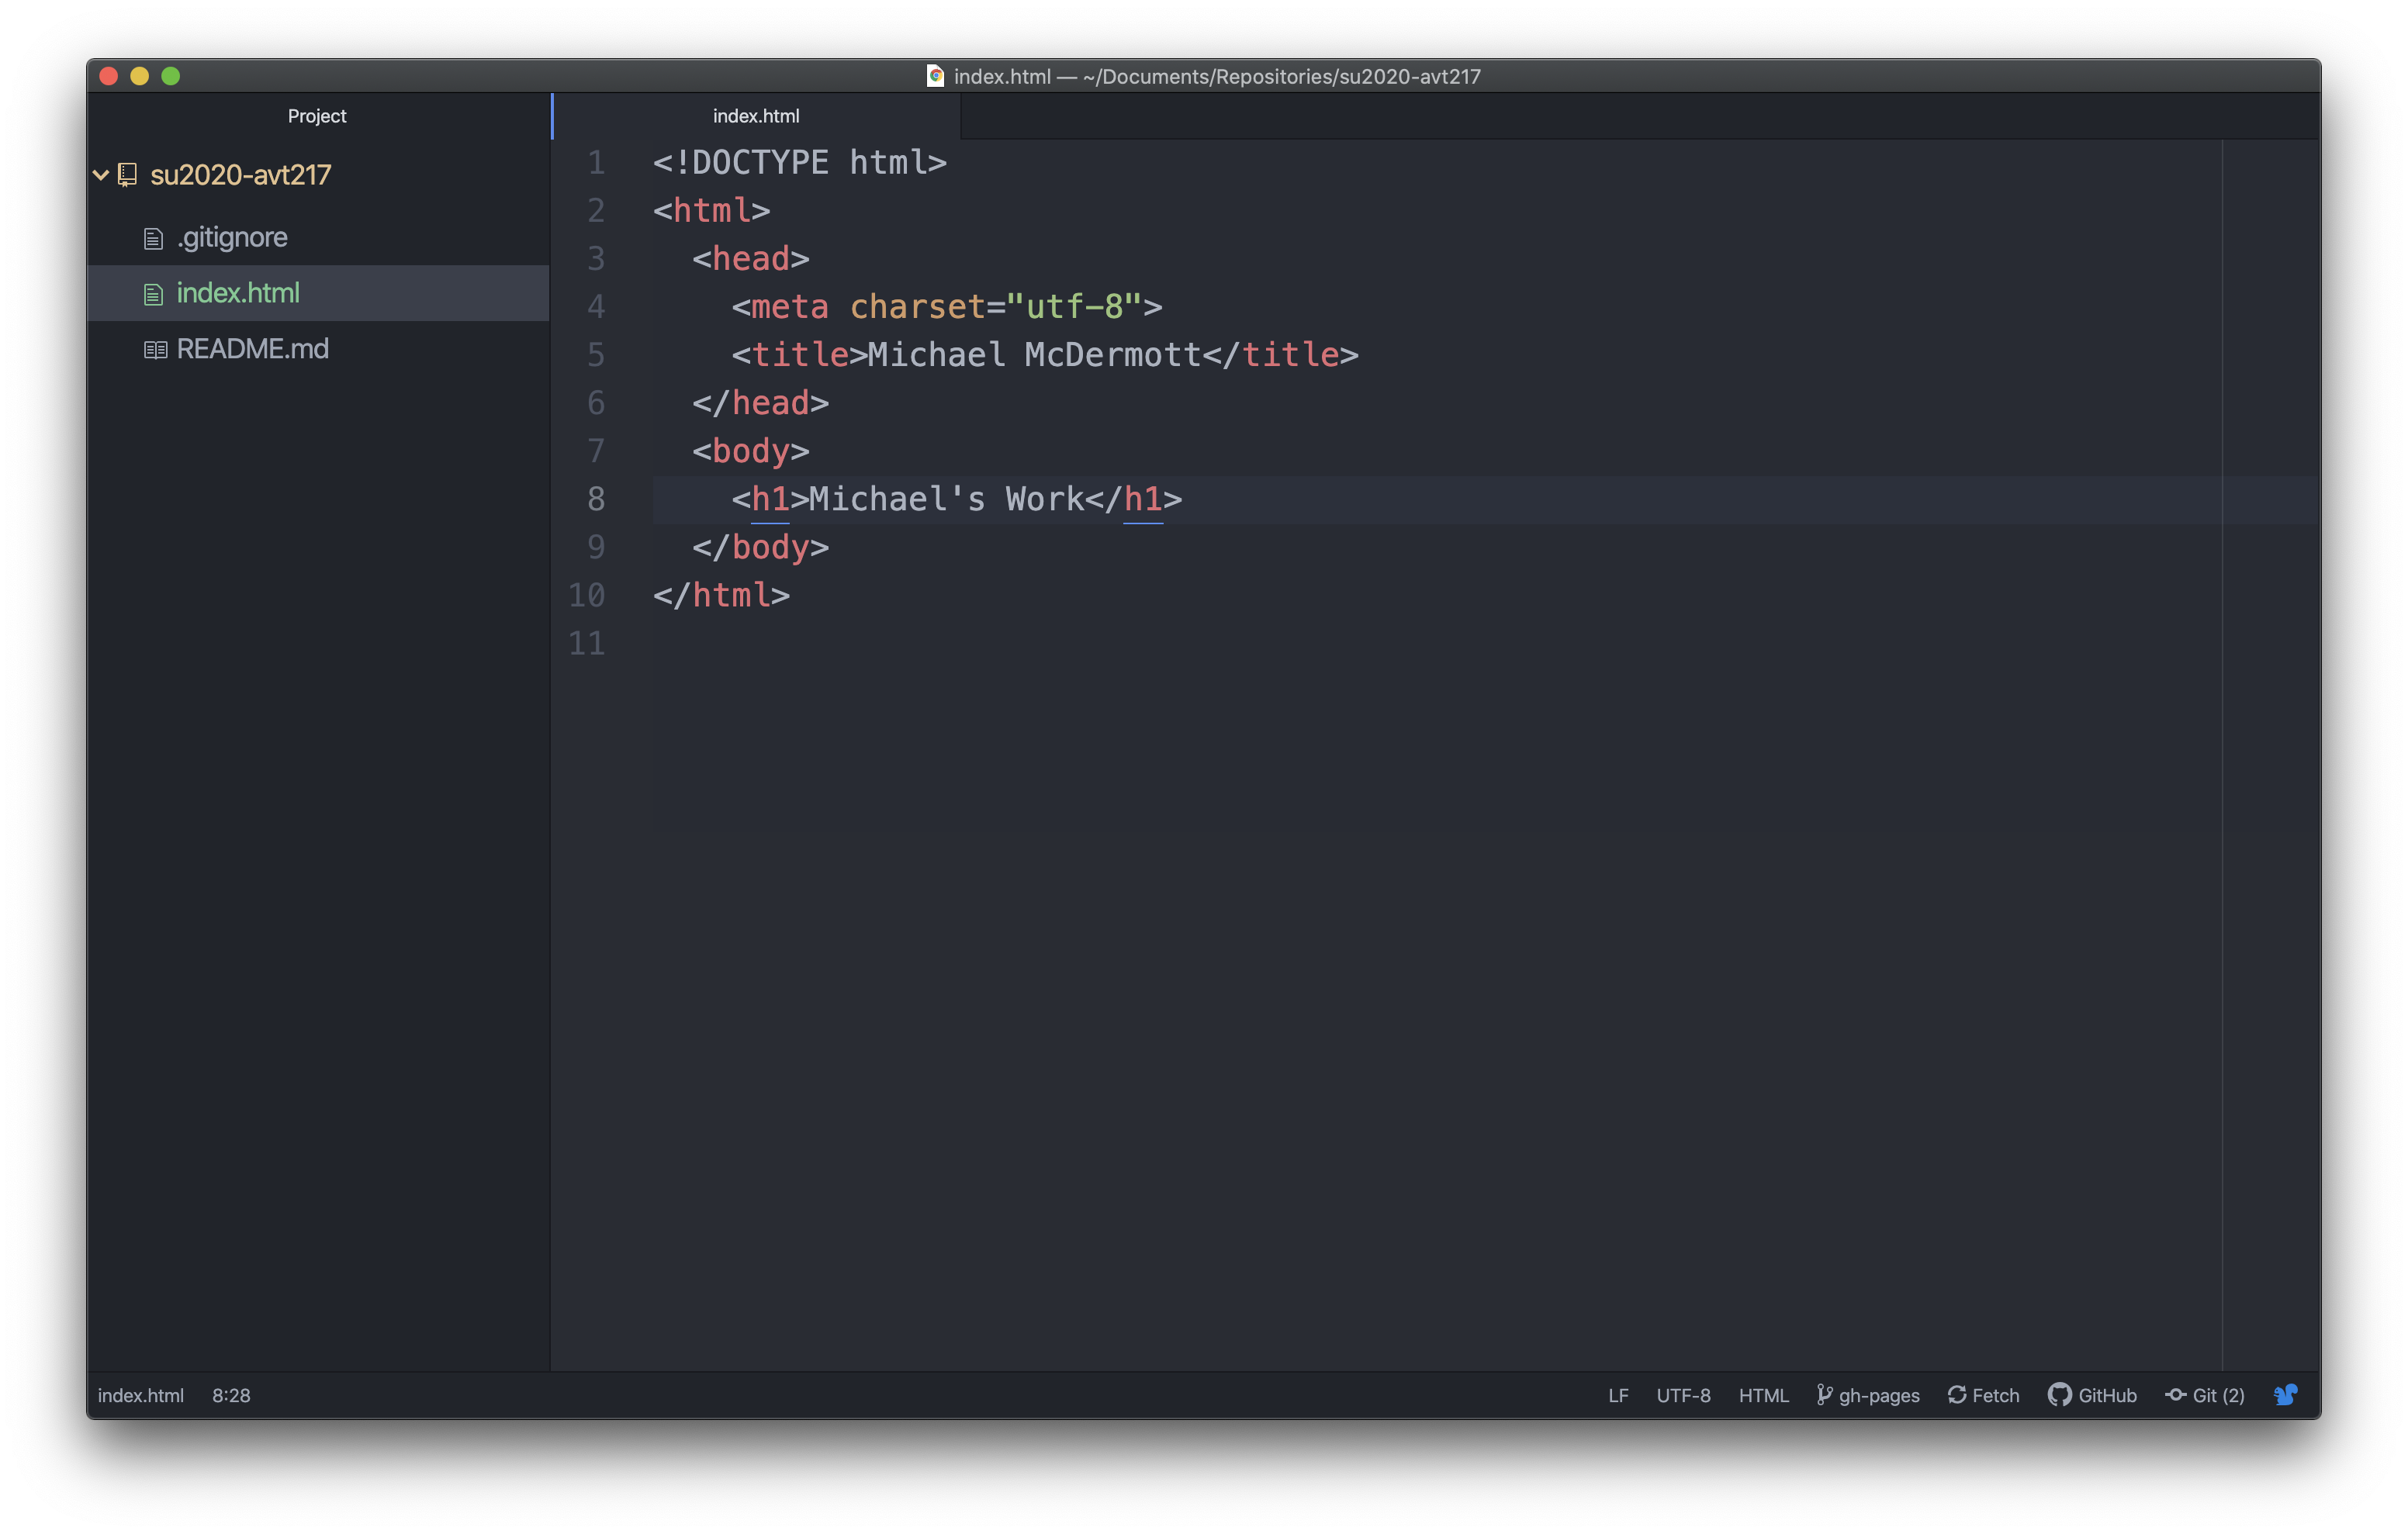
Task: Open the GitHub panel label
Action: [x=2107, y=1395]
